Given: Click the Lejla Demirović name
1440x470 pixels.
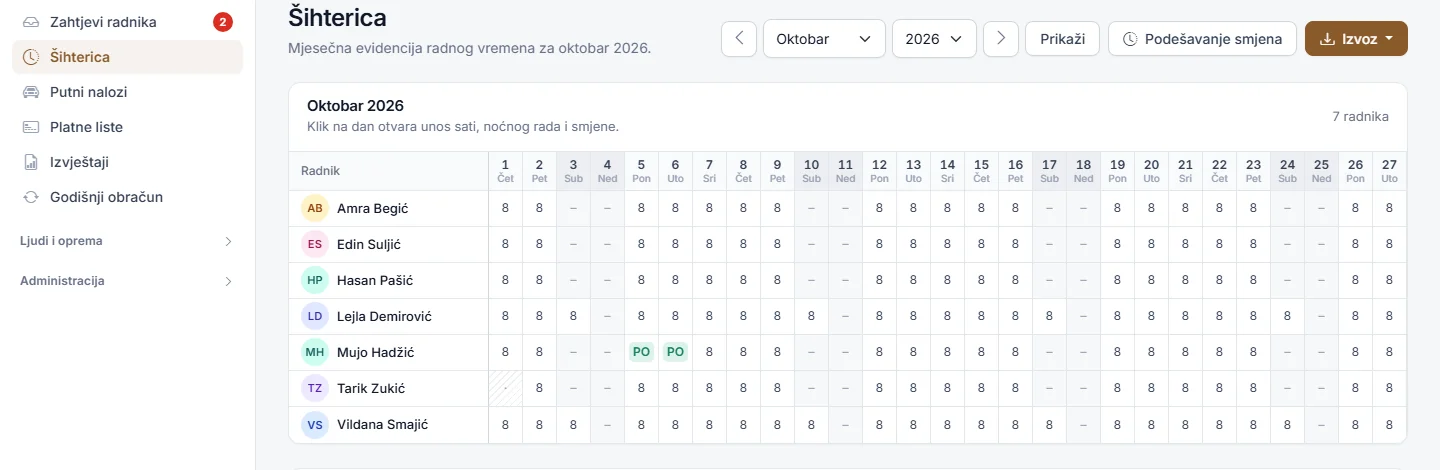Looking at the screenshot, I should pos(384,317).
